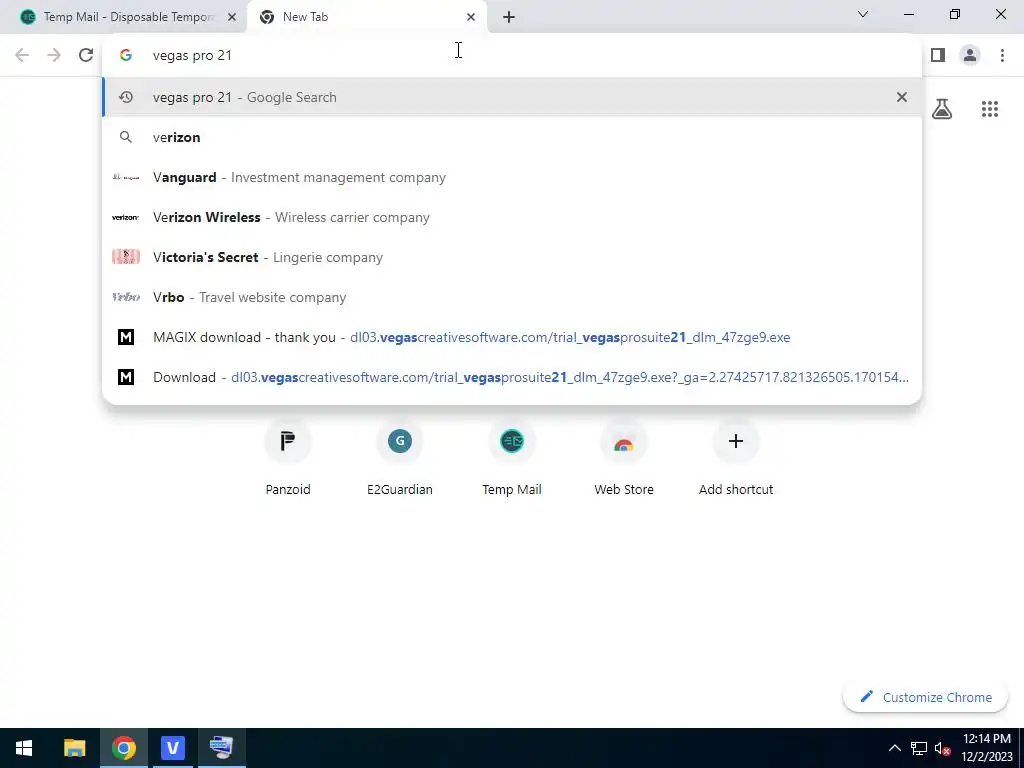The width and height of the screenshot is (1024, 768).
Task: Choose the verizon search suggestion
Action: 512,137
